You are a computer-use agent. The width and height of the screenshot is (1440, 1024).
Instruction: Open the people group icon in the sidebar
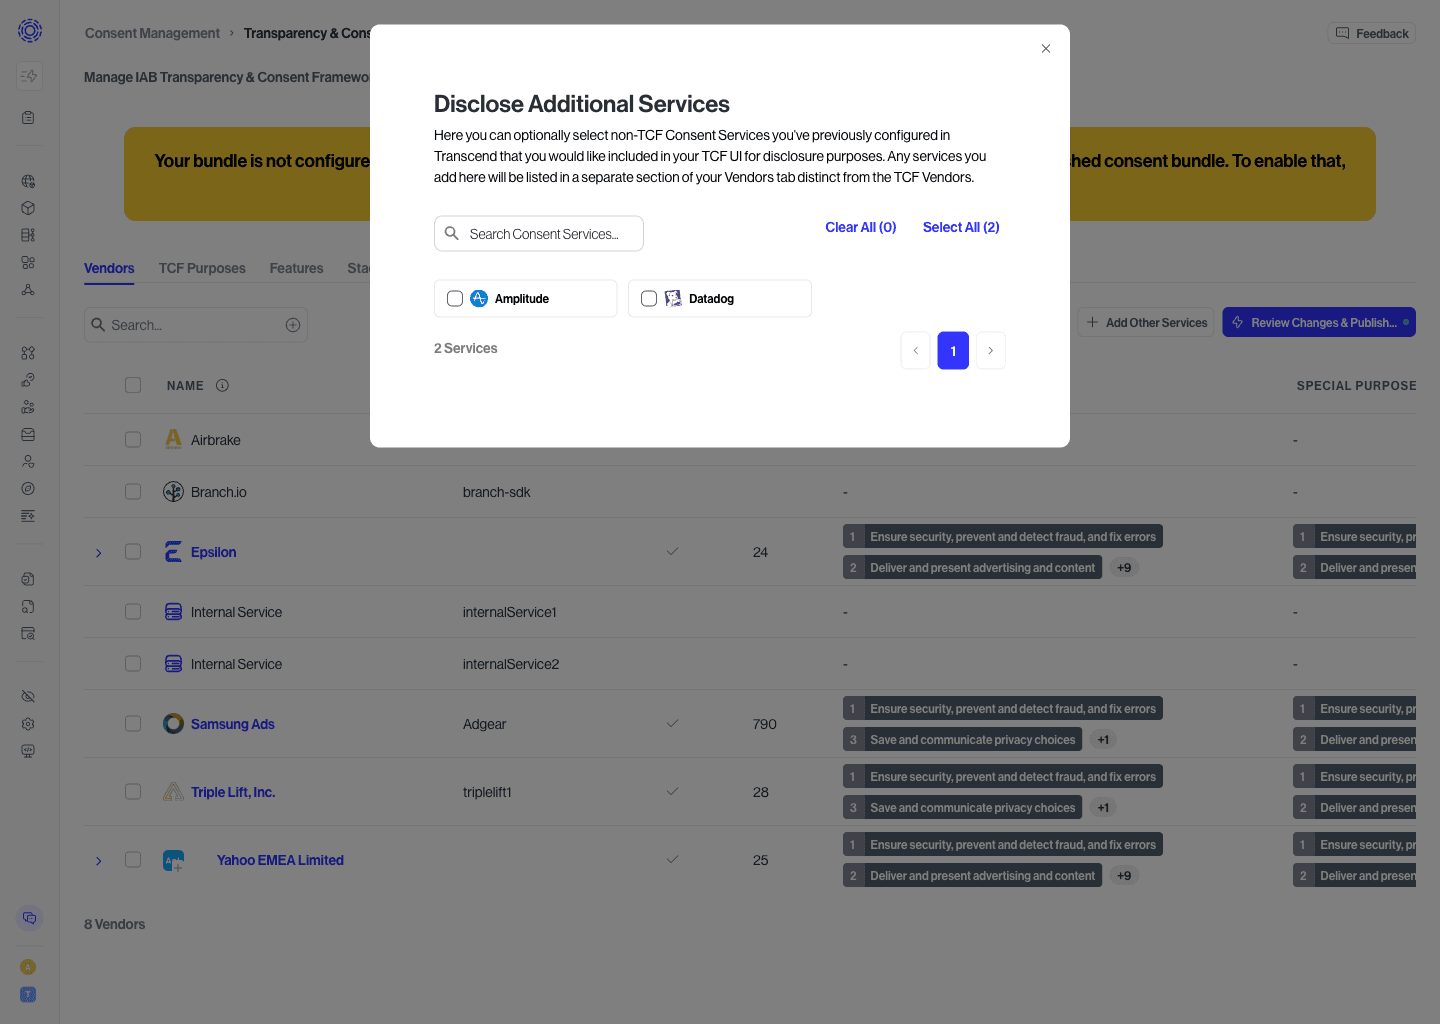point(28,407)
